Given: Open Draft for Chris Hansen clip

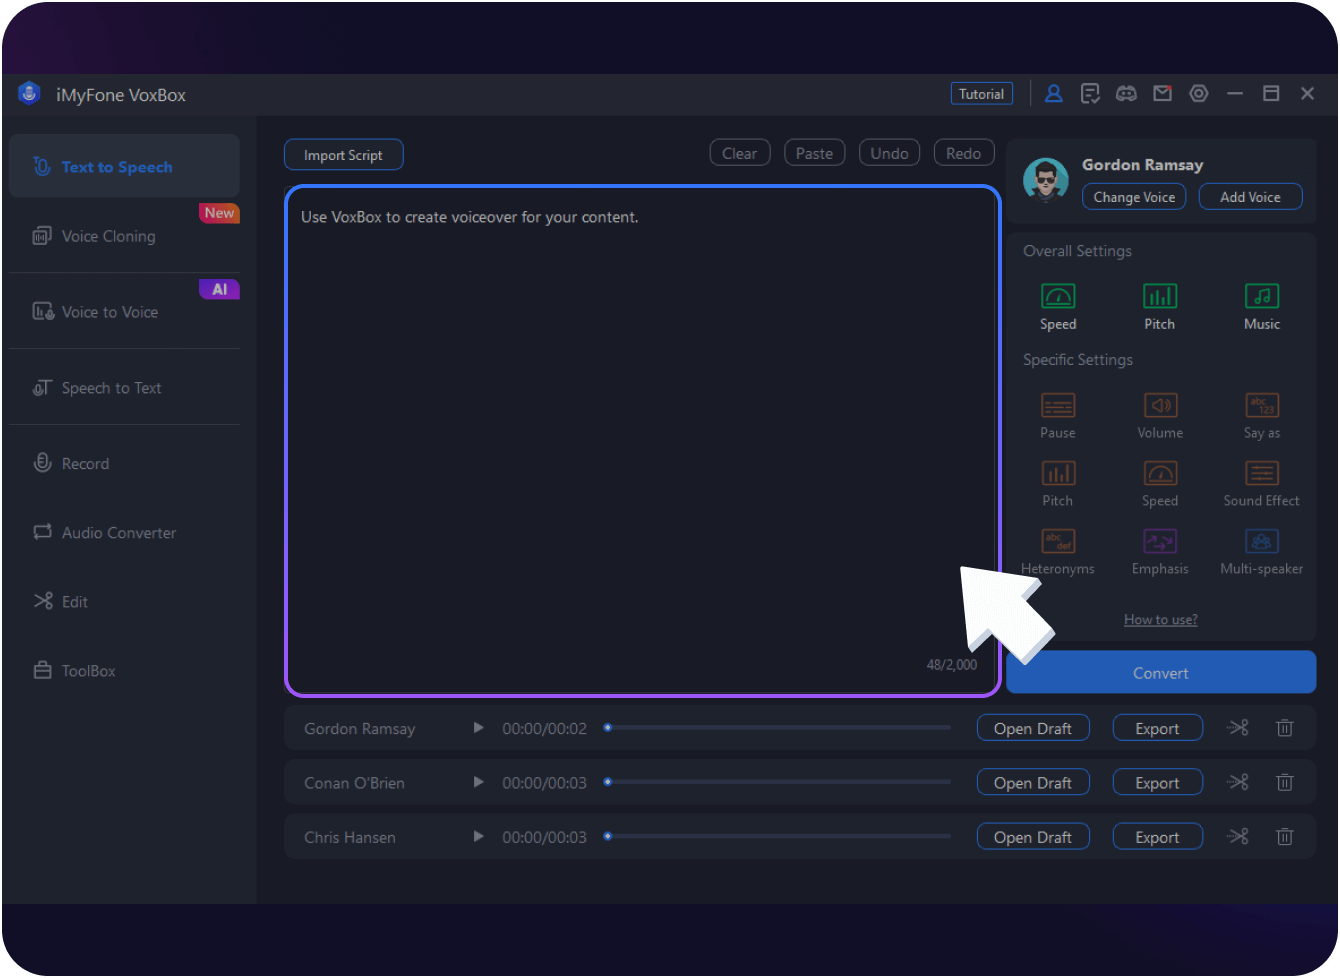Looking at the screenshot, I should point(1033,837).
